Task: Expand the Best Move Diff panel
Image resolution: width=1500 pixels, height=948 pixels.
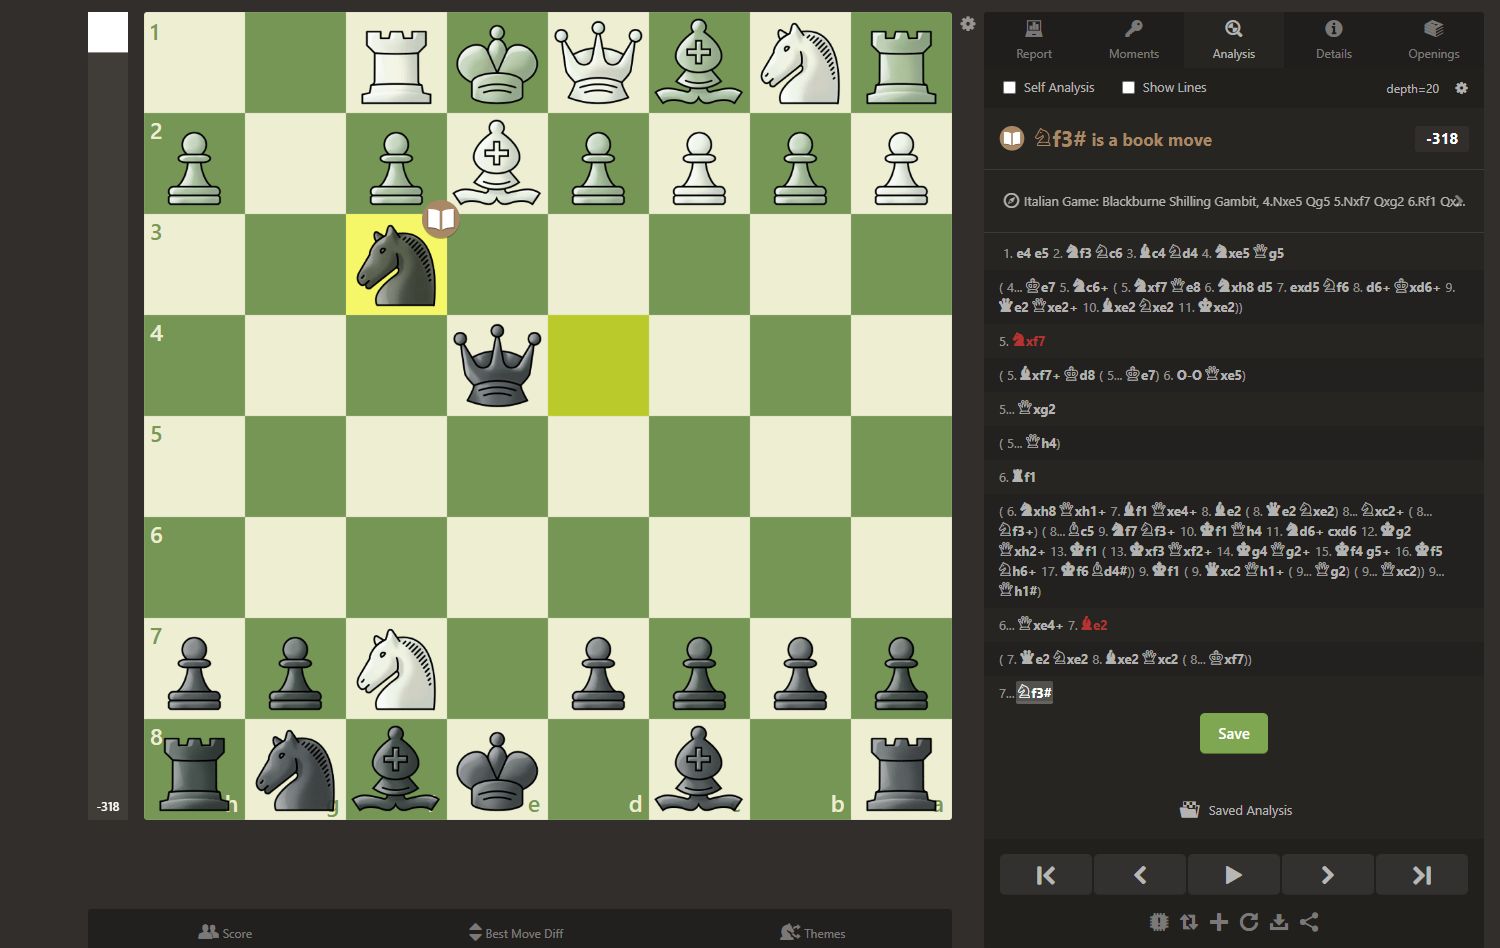Action: pos(515,932)
